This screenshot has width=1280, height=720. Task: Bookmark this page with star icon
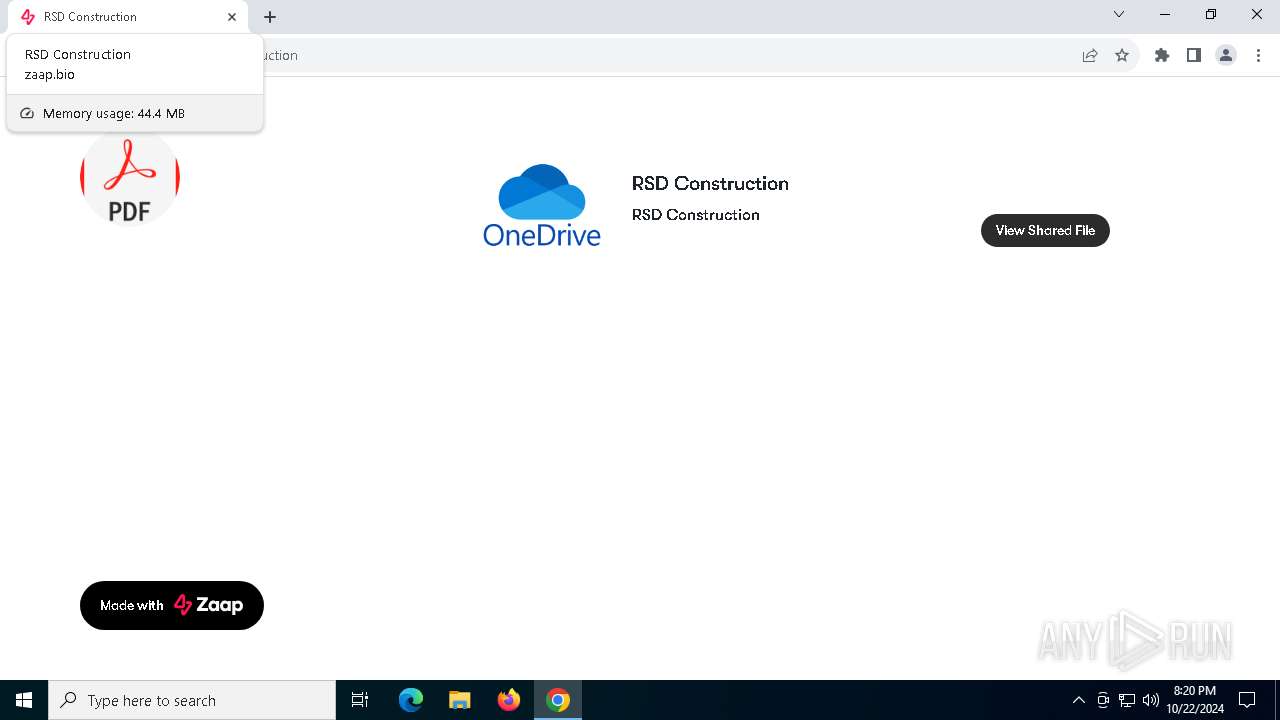(x=1122, y=55)
